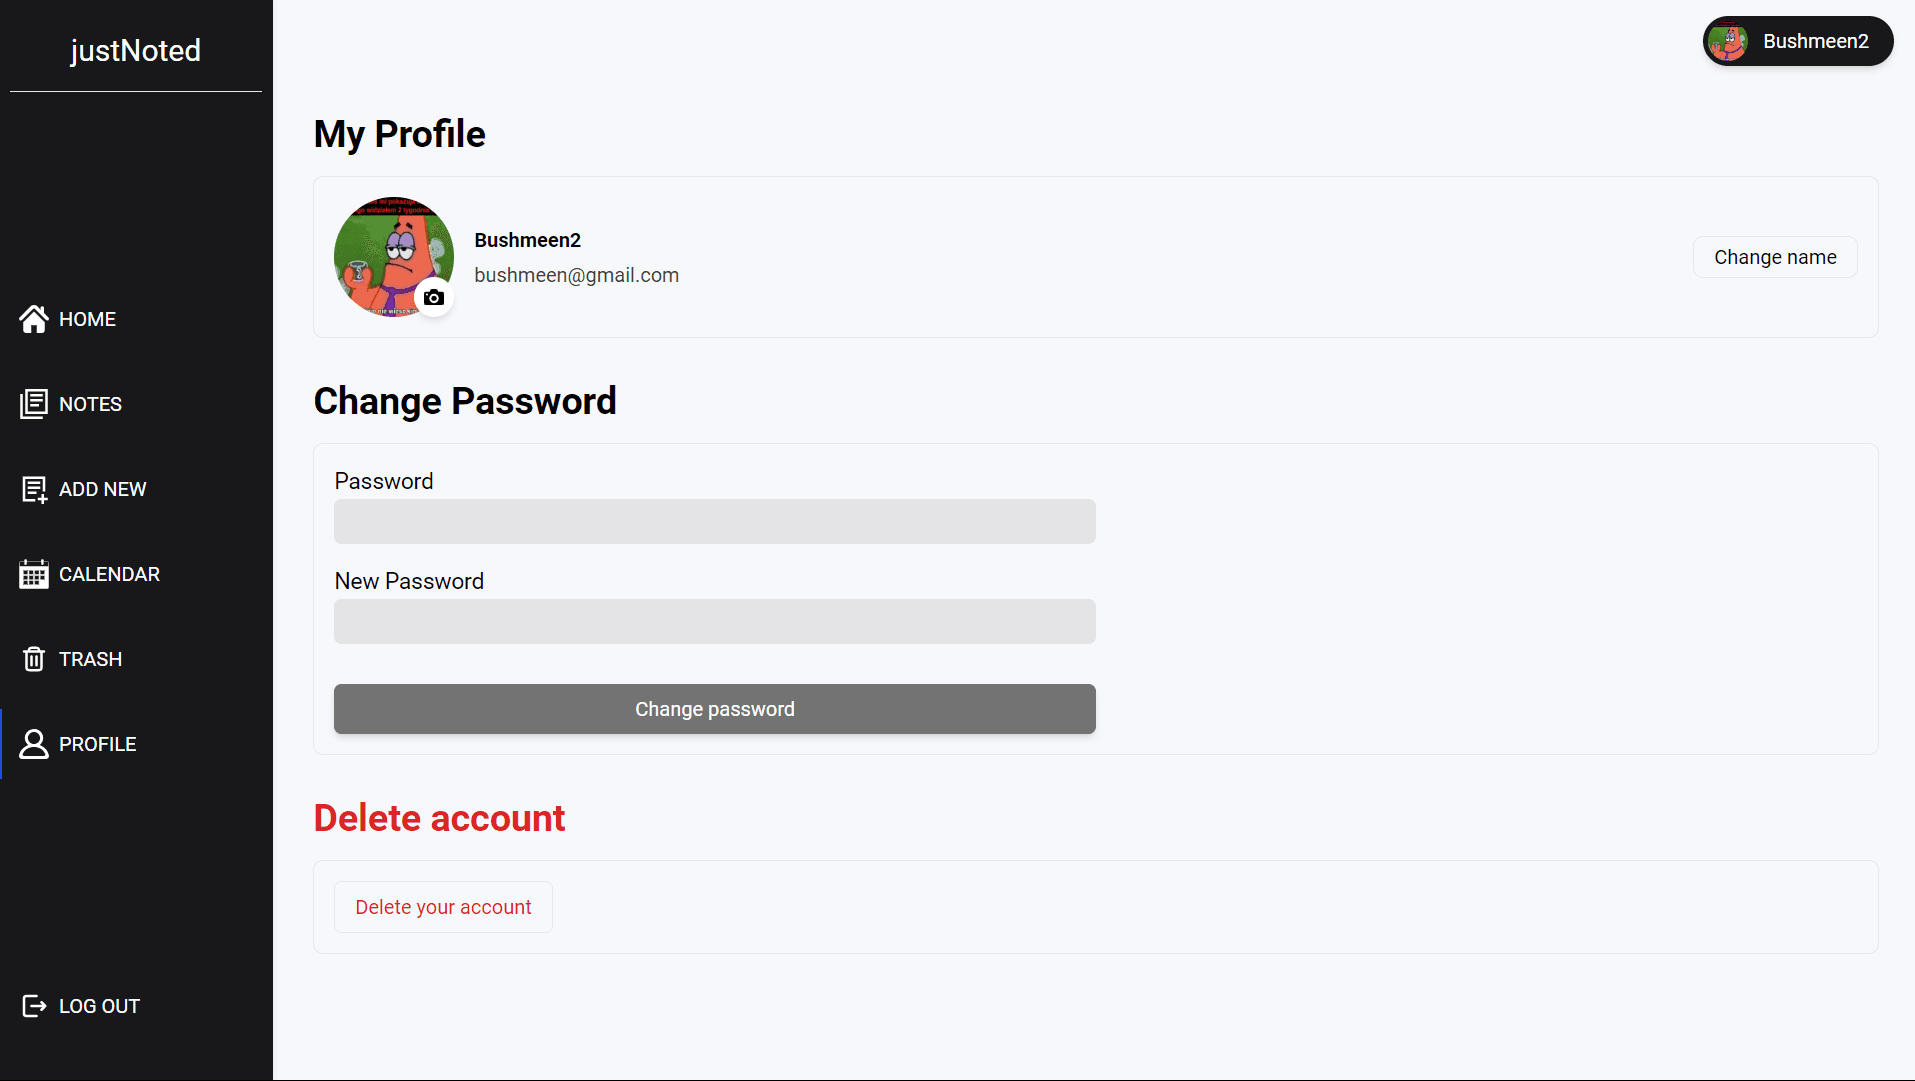Click the camera icon on the profile picture
Screen dimensions: 1915x1081
pos(434,297)
